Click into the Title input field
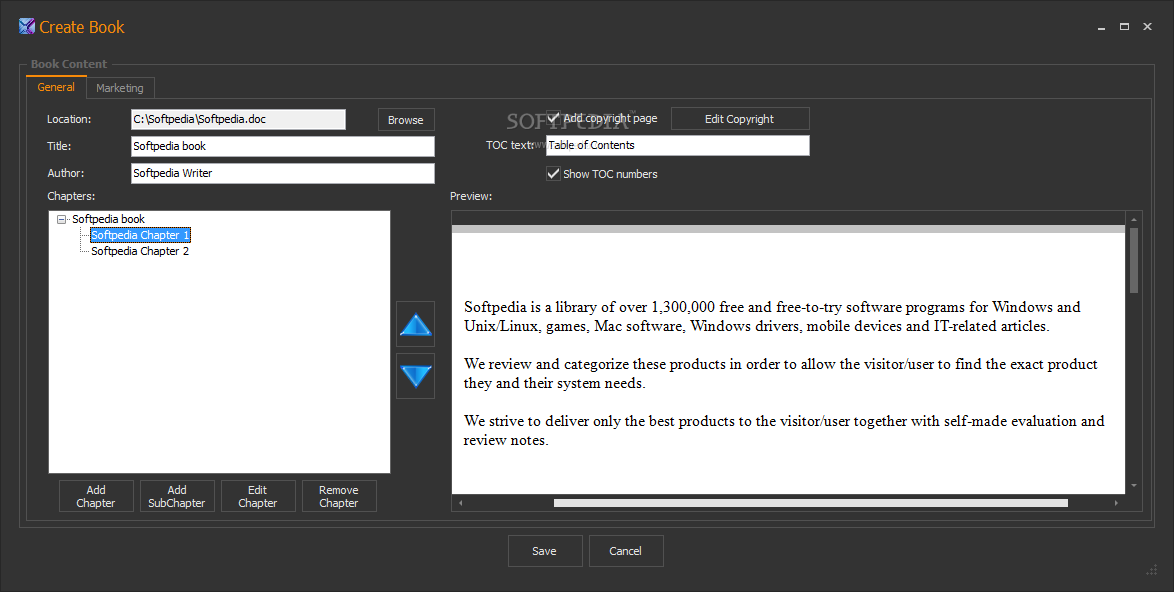This screenshot has width=1174, height=592. click(282, 146)
